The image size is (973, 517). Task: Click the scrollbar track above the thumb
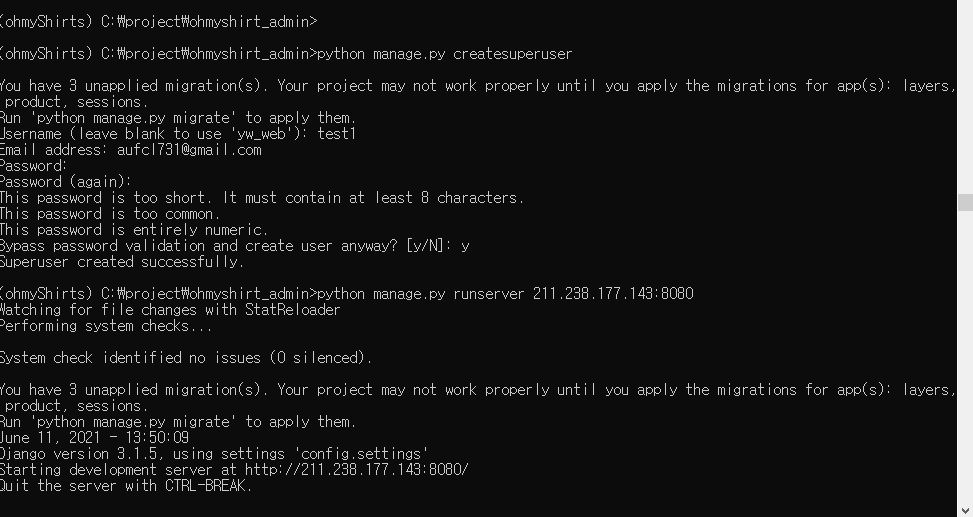pos(965,100)
